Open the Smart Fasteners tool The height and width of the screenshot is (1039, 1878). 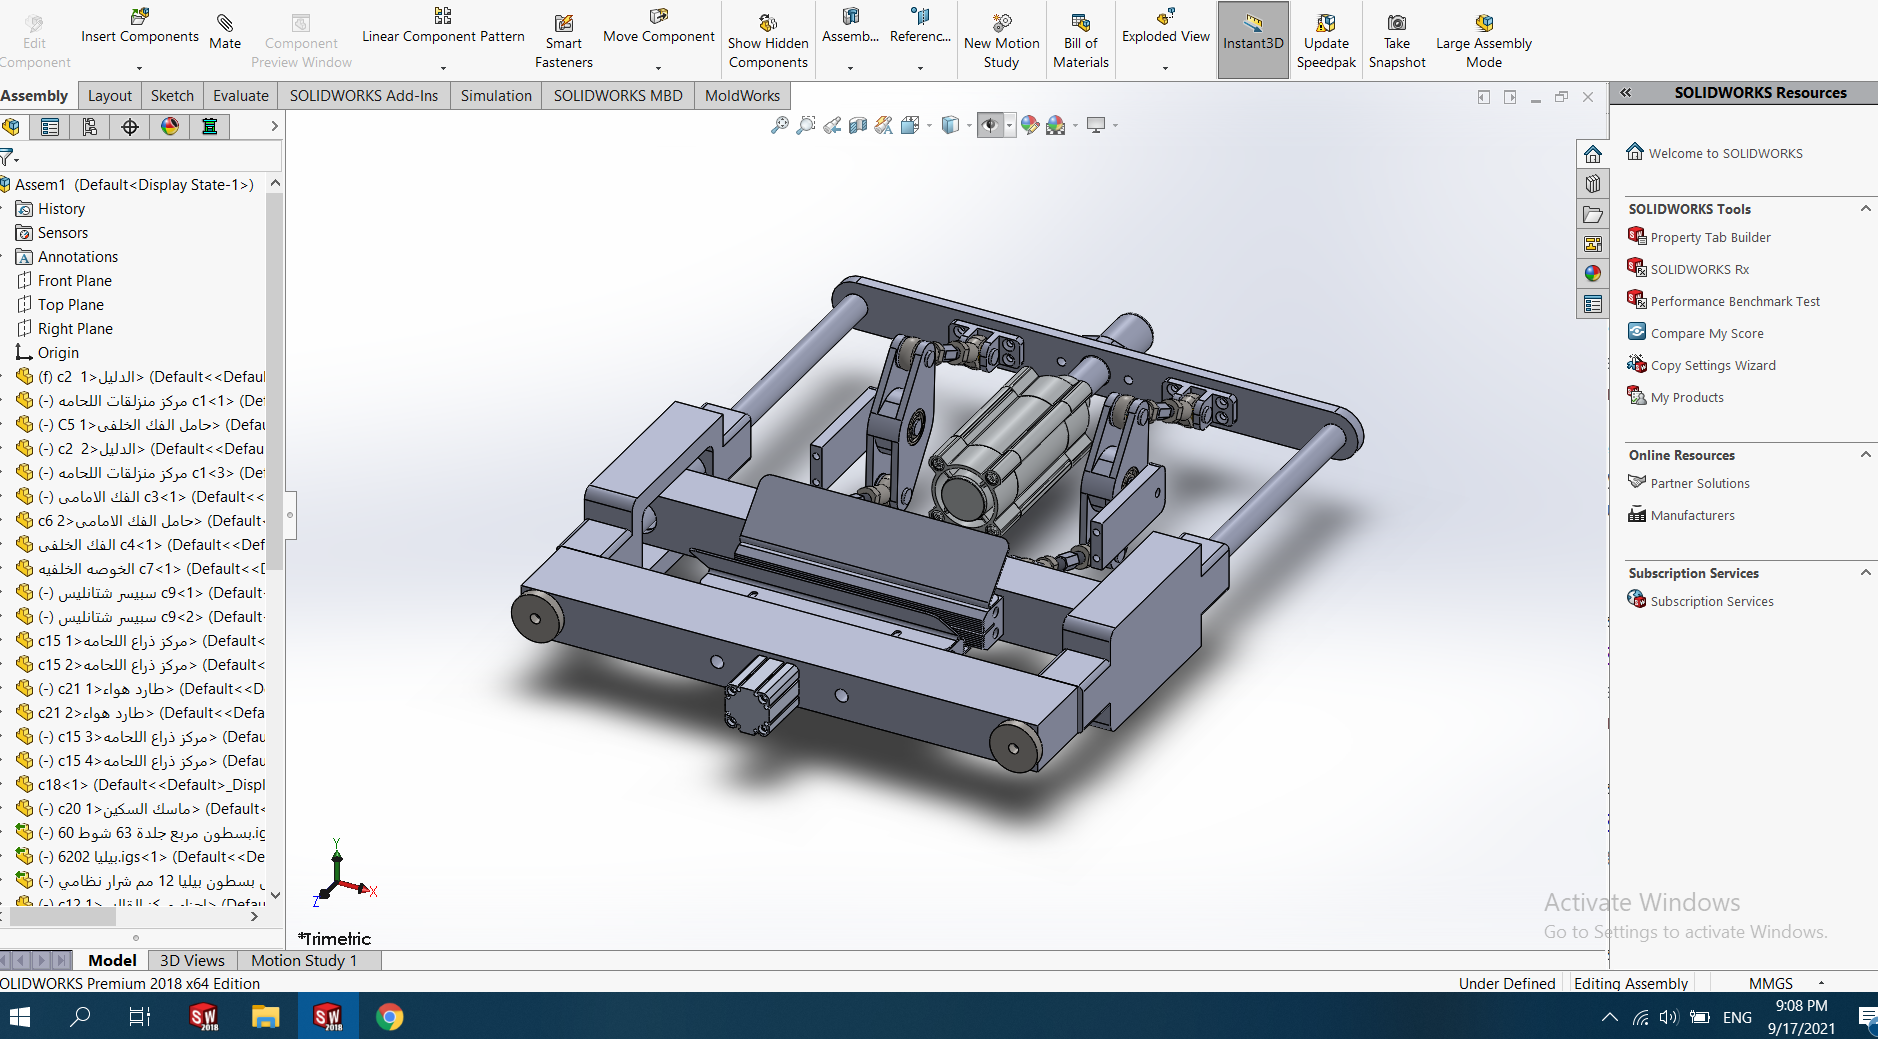pyautogui.click(x=563, y=41)
